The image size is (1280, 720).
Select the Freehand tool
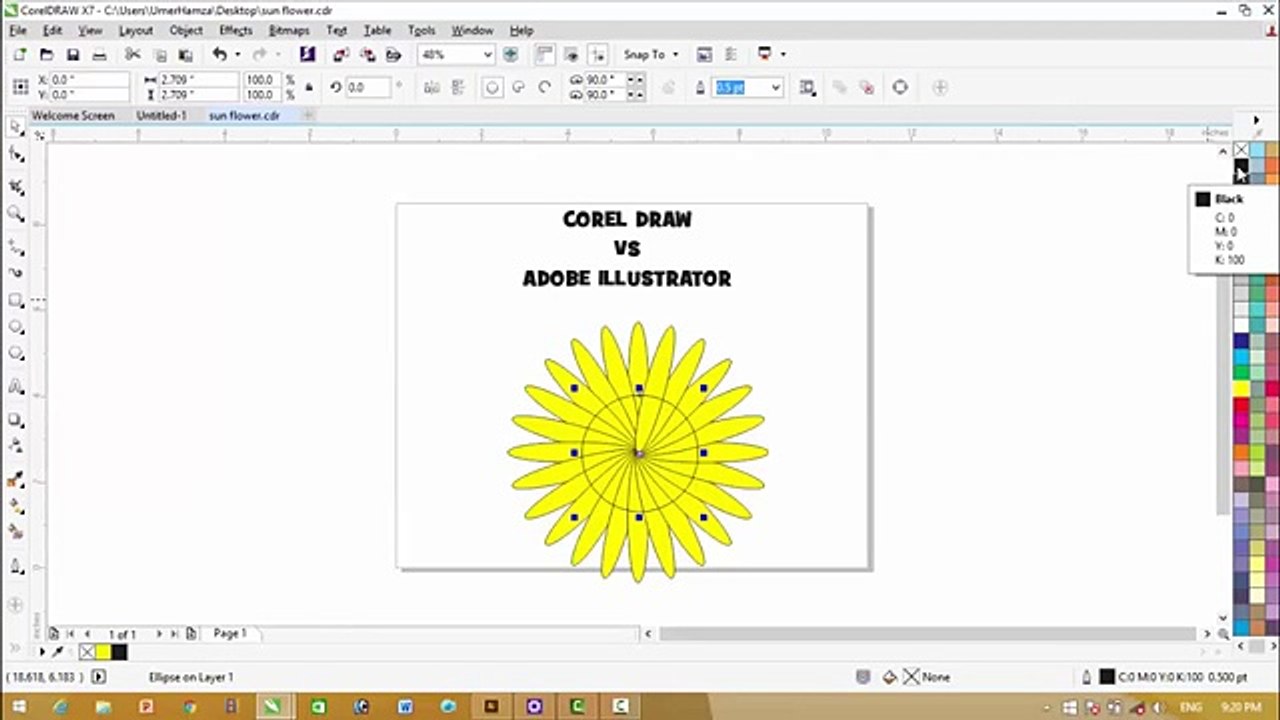coord(16,245)
